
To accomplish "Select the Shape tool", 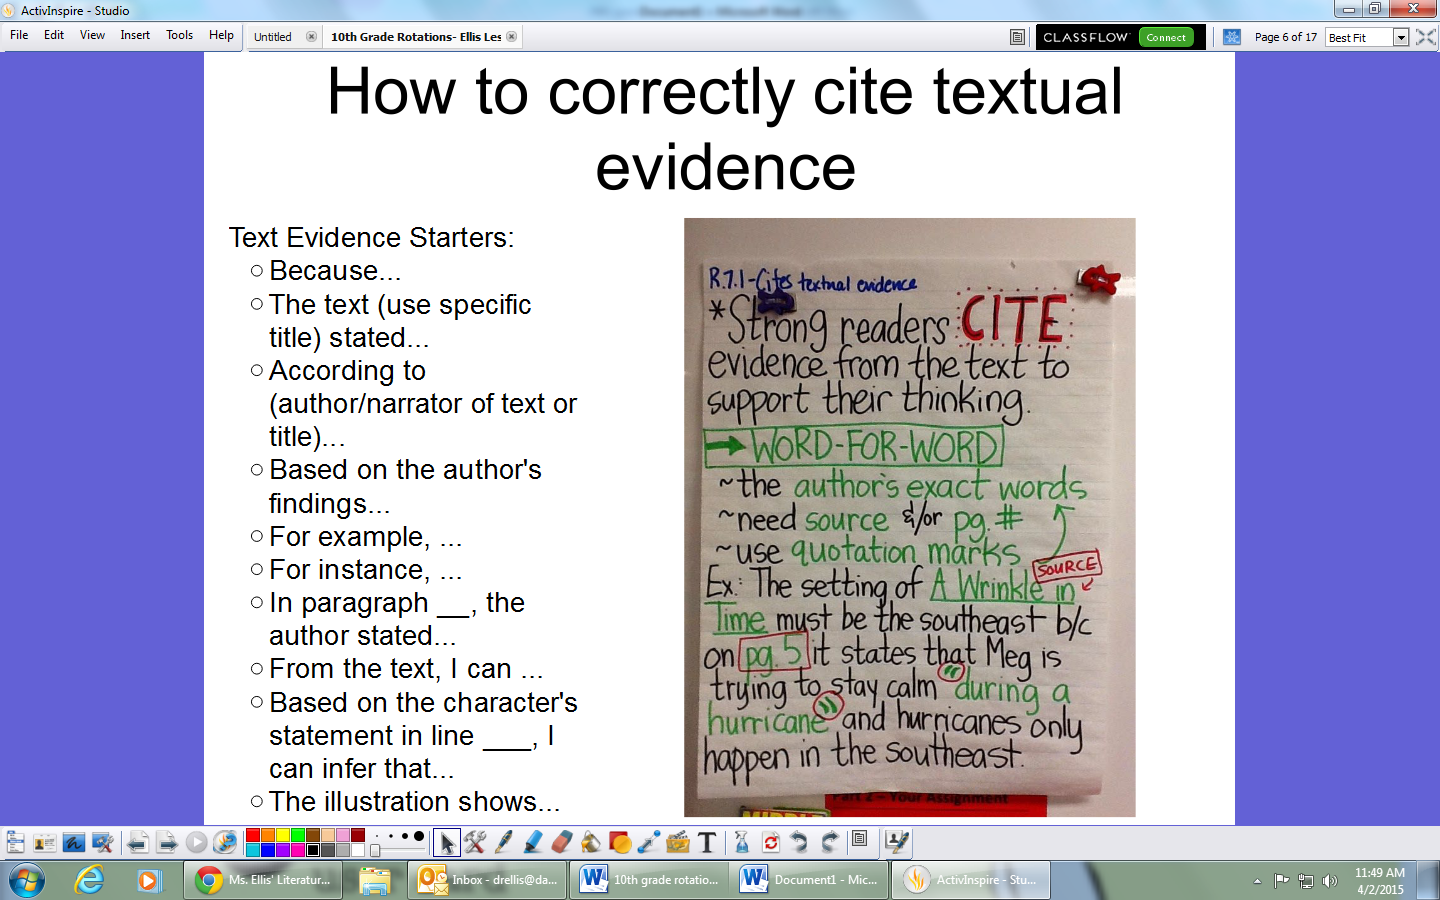I will pyautogui.click(x=620, y=843).
